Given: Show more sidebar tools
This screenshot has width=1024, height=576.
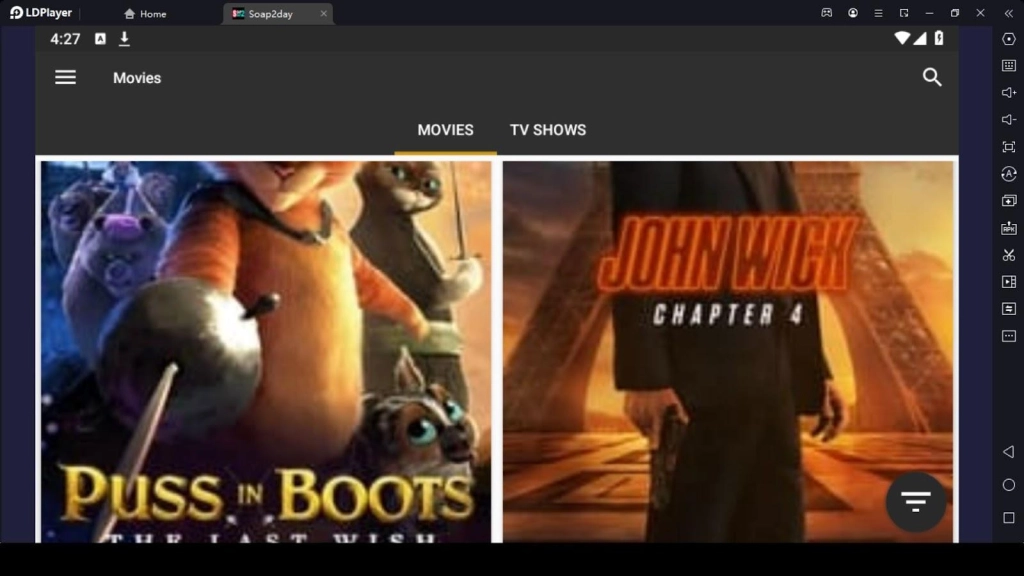Looking at the screenshot, I should (1008, 336).
